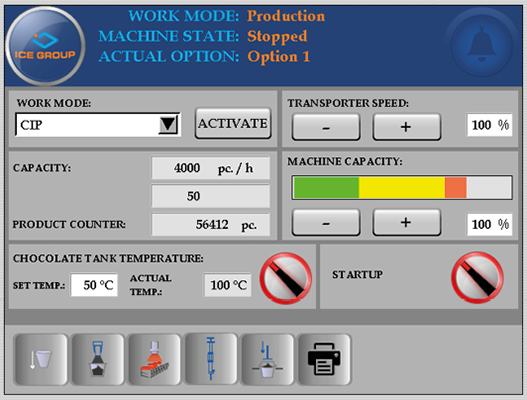Click the machine capacity colored bar
The width and height of the screenshot is (527, 400).
[402, 188]
